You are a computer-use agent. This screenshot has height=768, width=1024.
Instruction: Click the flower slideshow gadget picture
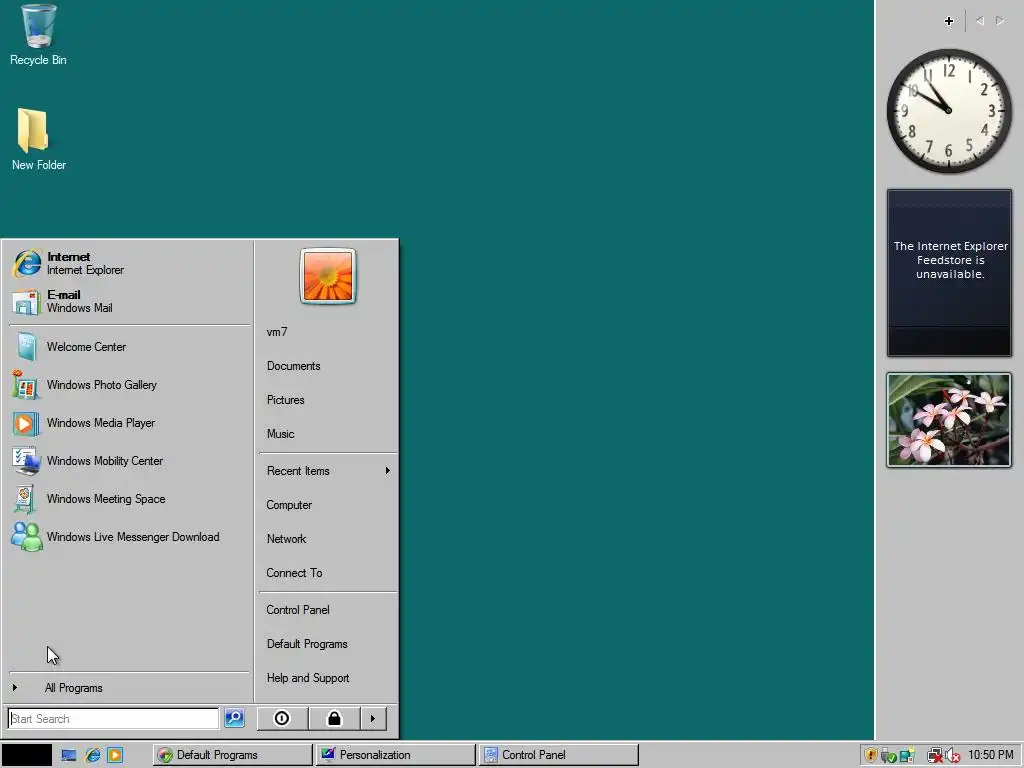pos(949,420)
